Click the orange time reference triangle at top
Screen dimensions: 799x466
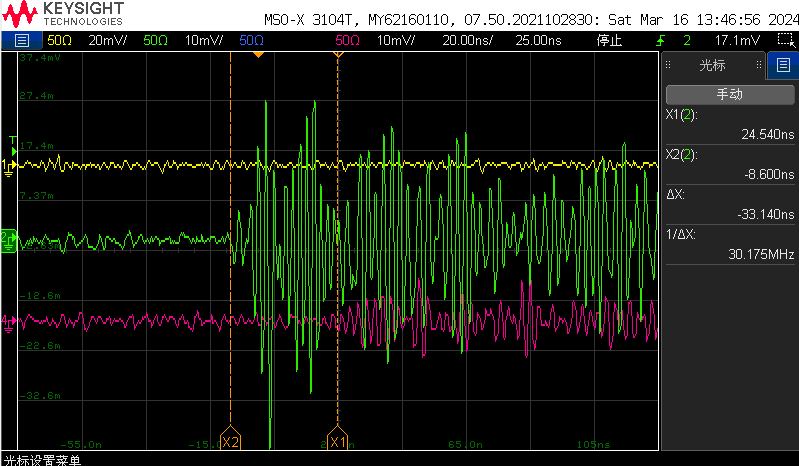[258, 54]
